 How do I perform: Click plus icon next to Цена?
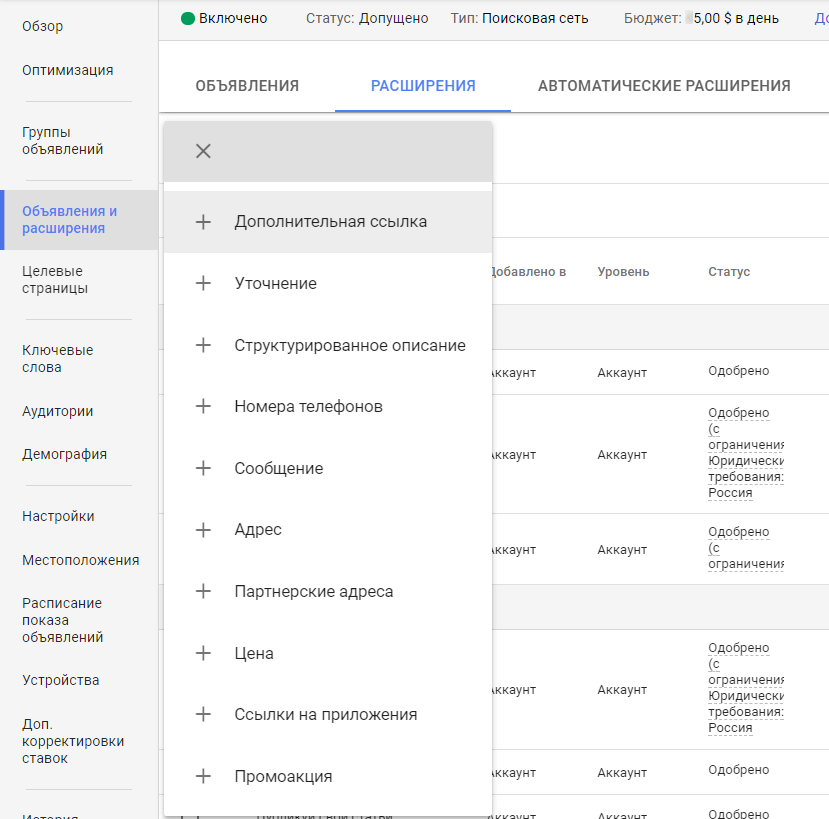203,653
